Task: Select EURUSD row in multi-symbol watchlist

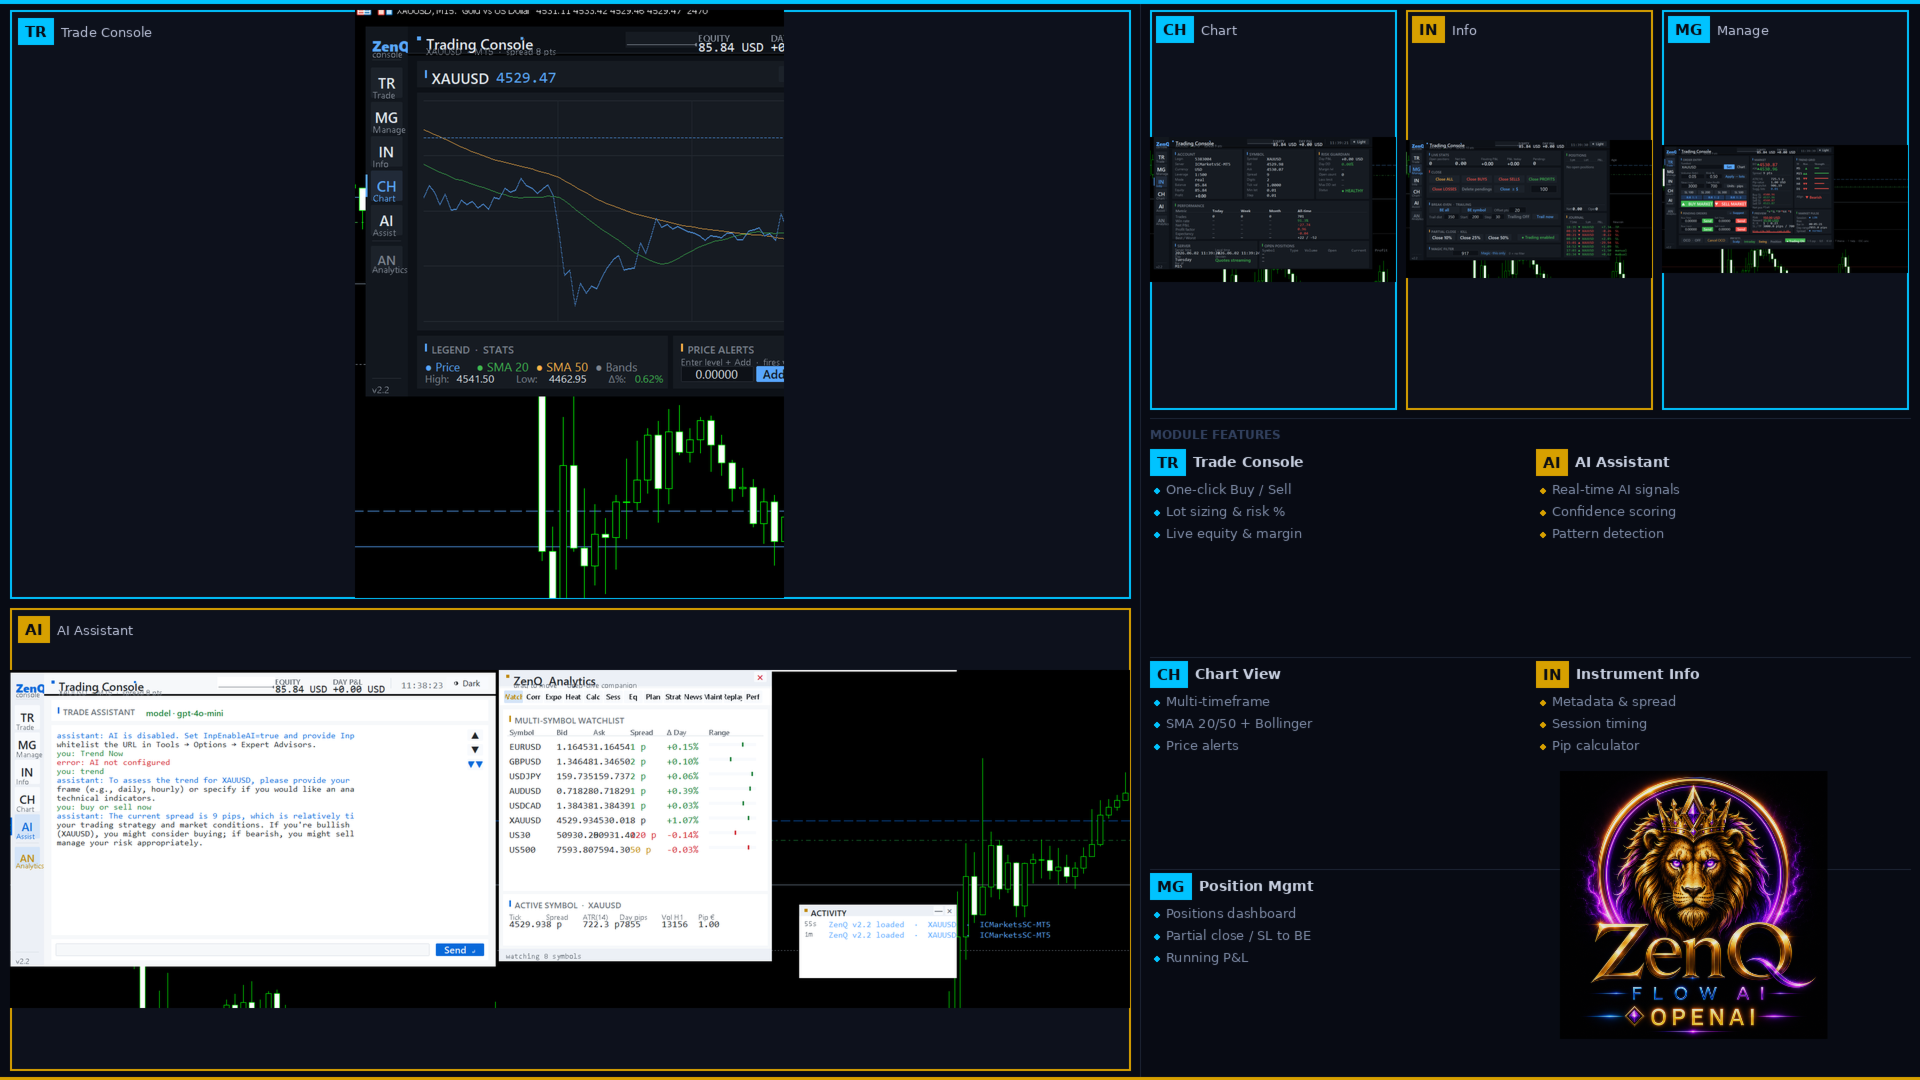Action: click(x=636, y=747)
